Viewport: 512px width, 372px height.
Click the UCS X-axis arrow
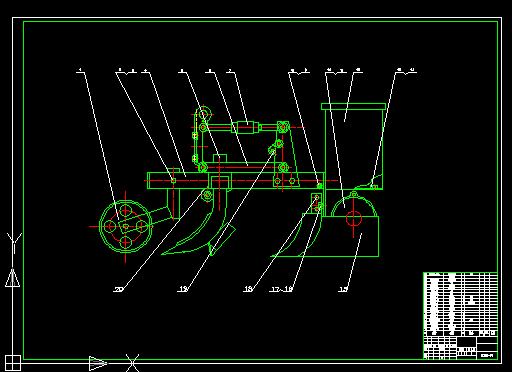click(98, 363)
